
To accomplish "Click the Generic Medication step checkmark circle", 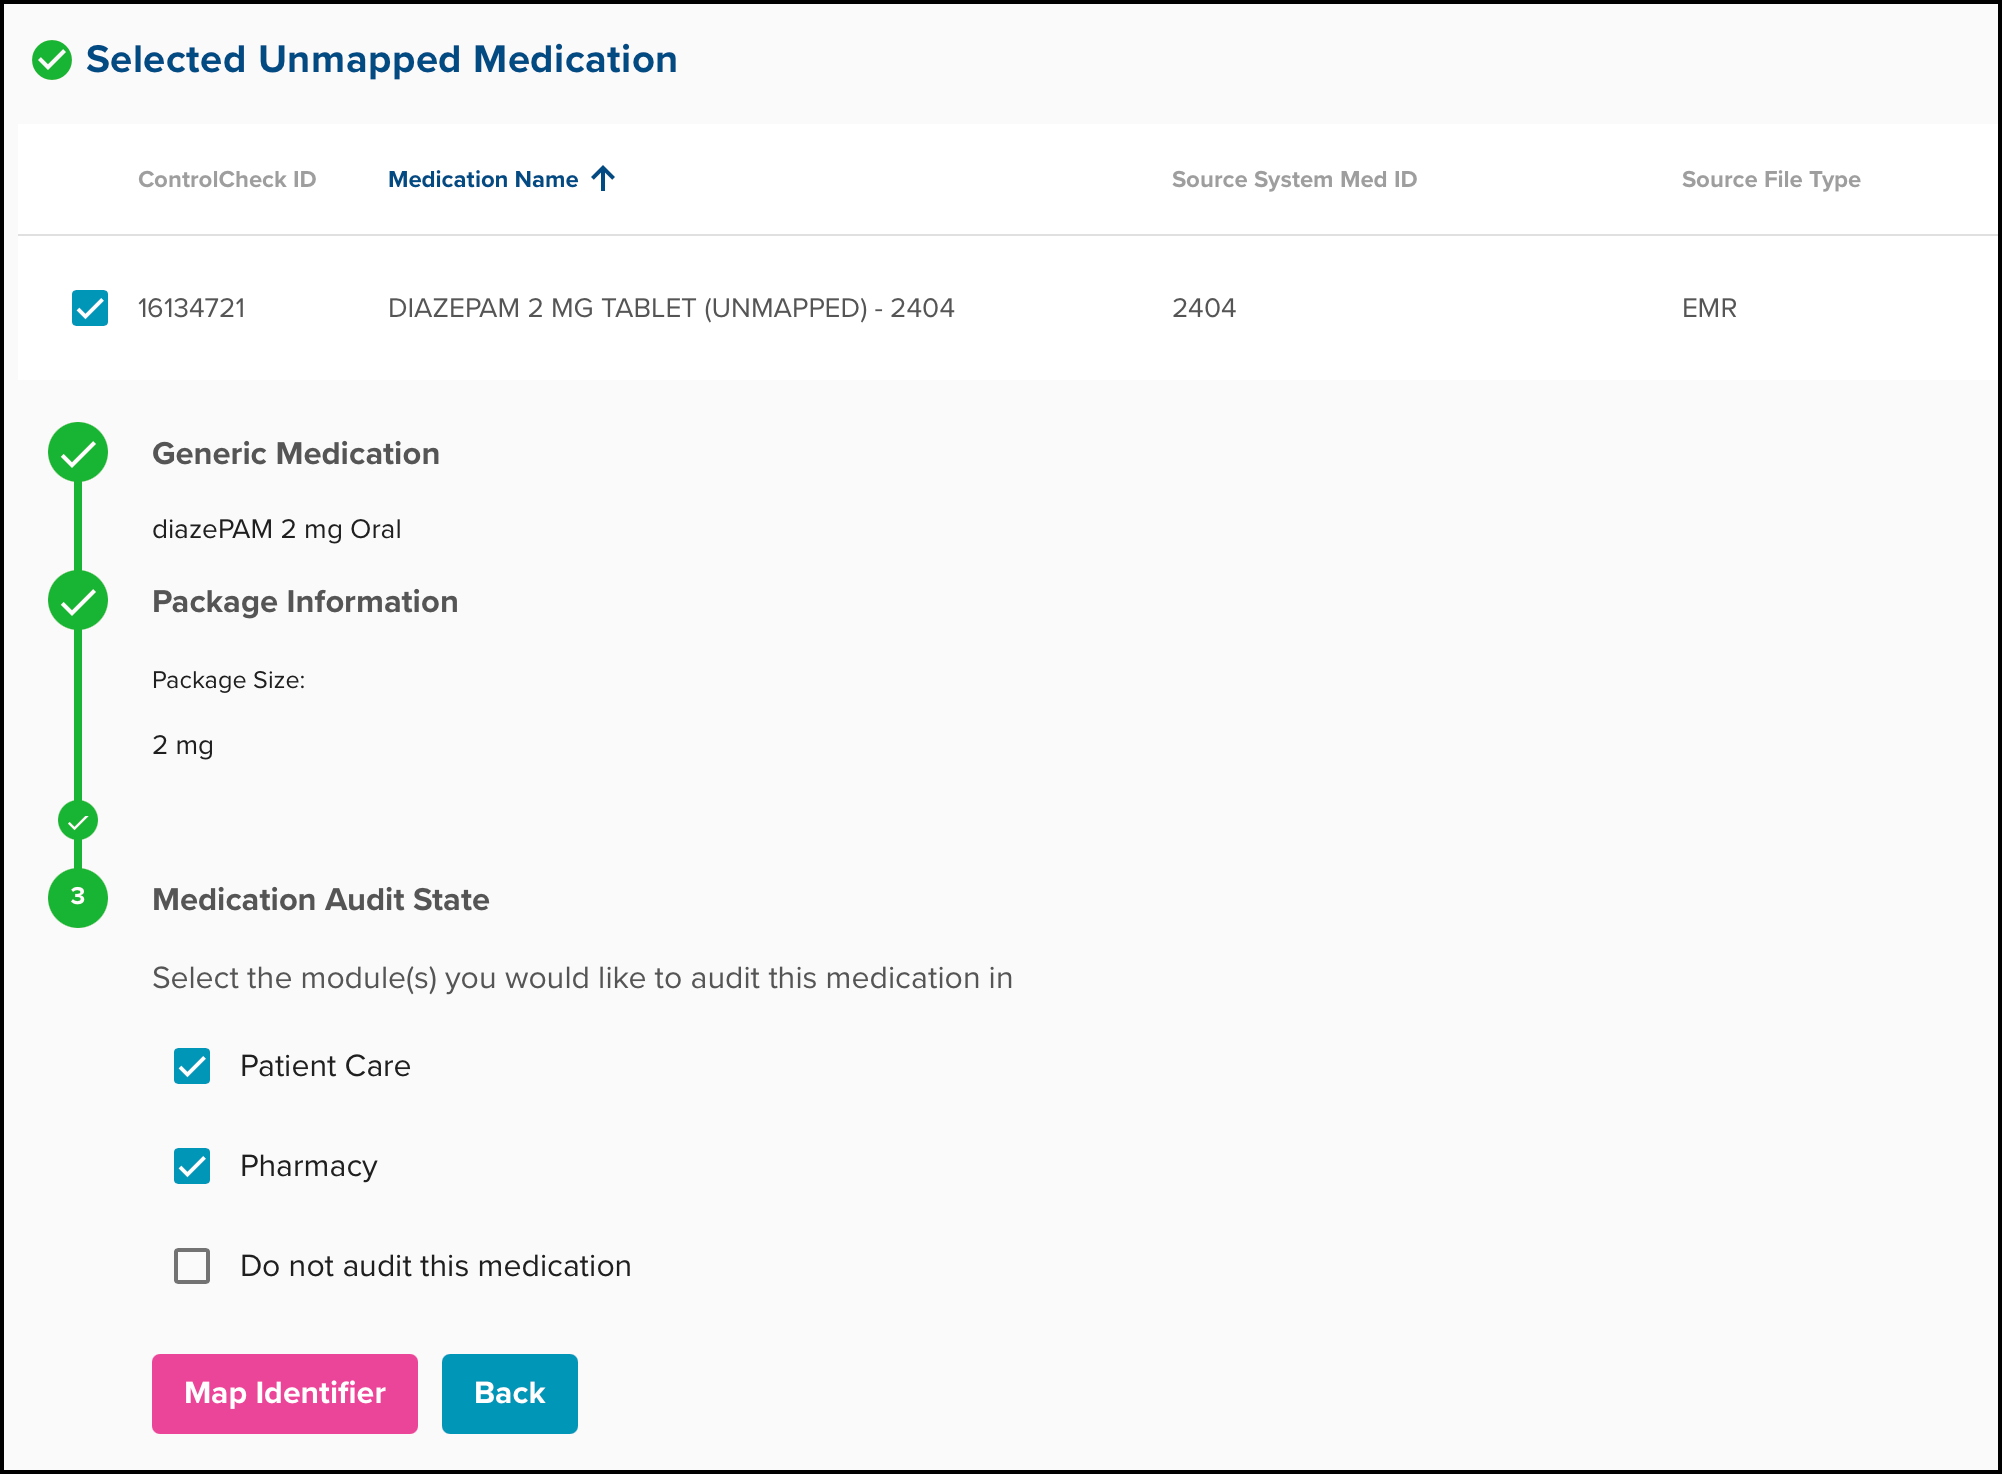I will 78,453.
